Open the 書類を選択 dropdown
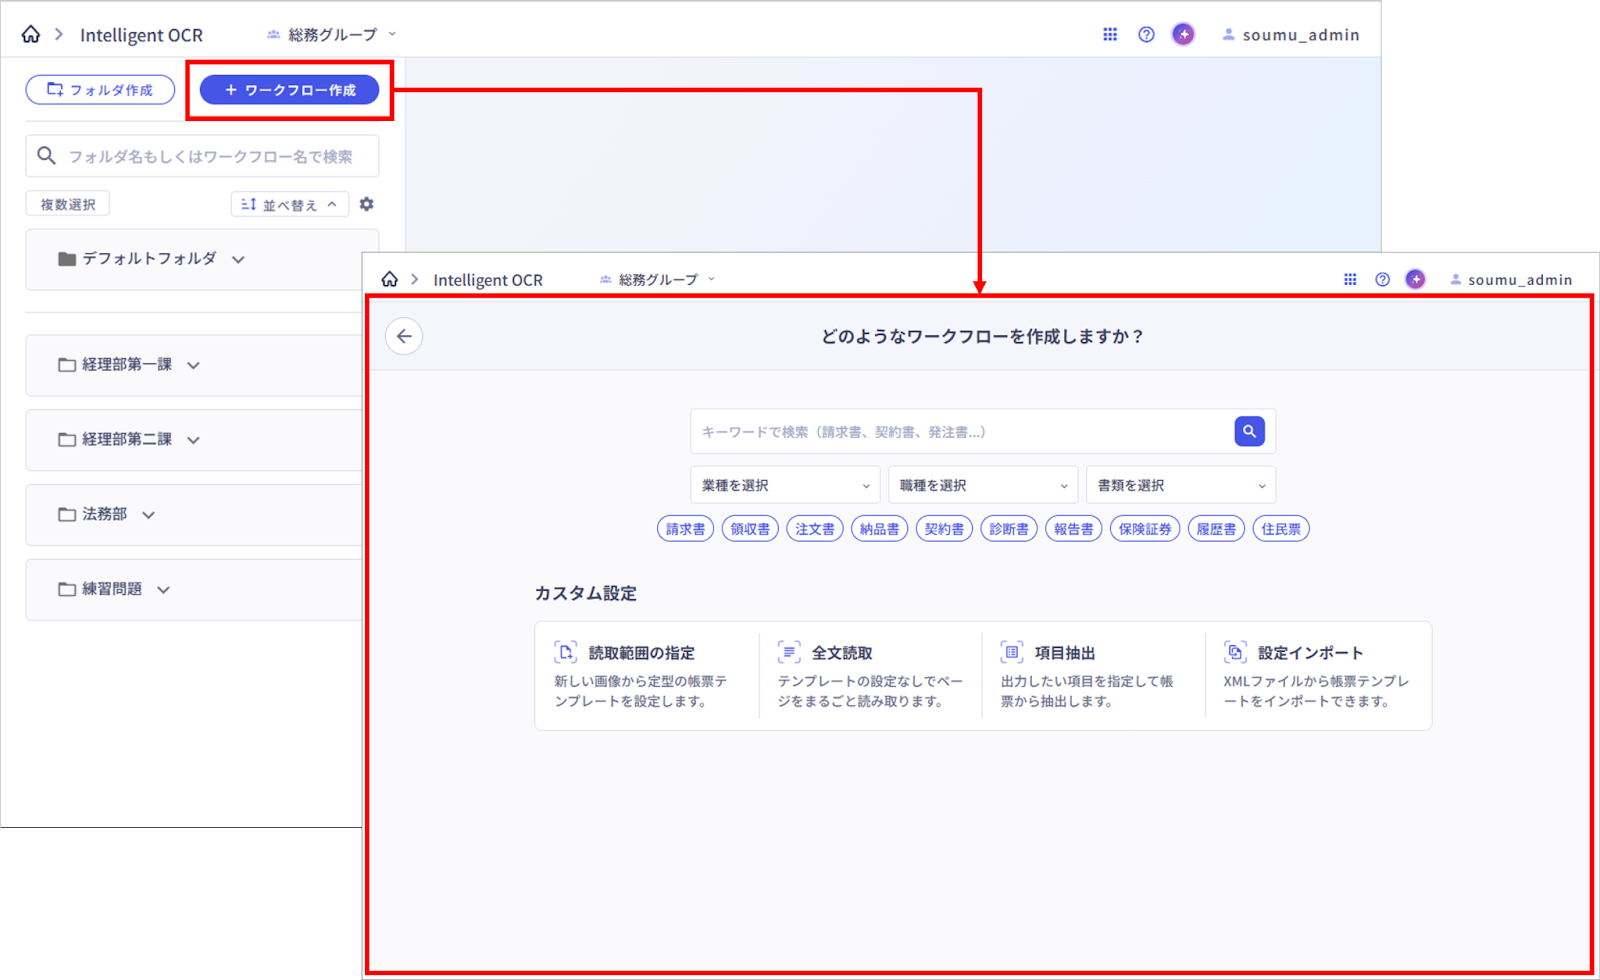 coord(1180,485)
